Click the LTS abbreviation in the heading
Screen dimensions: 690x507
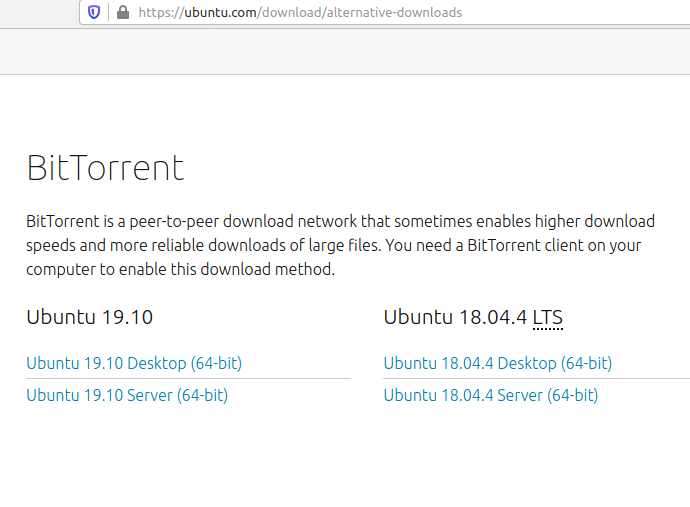(x=547, y=317)
